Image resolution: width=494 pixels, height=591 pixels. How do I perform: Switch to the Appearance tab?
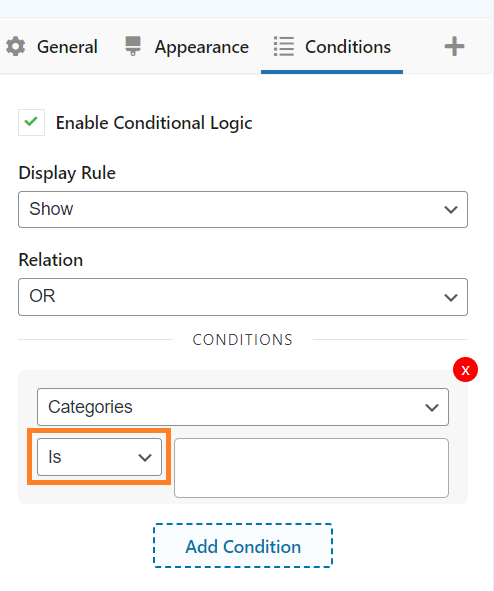187,47
